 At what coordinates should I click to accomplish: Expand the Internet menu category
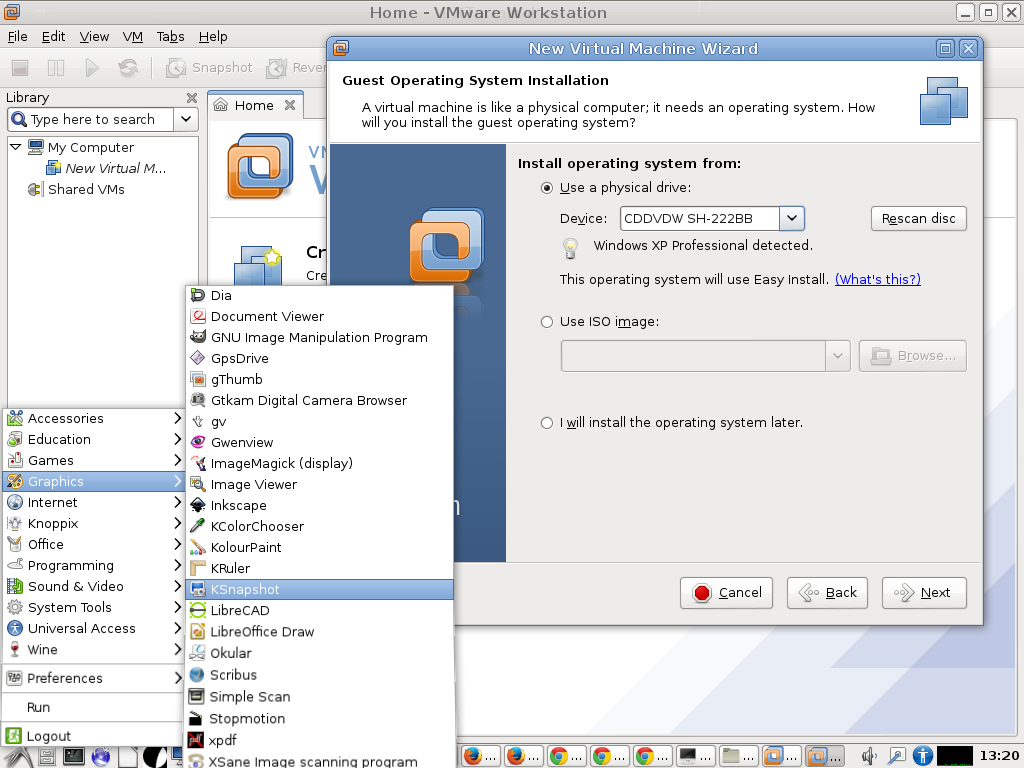93,502
